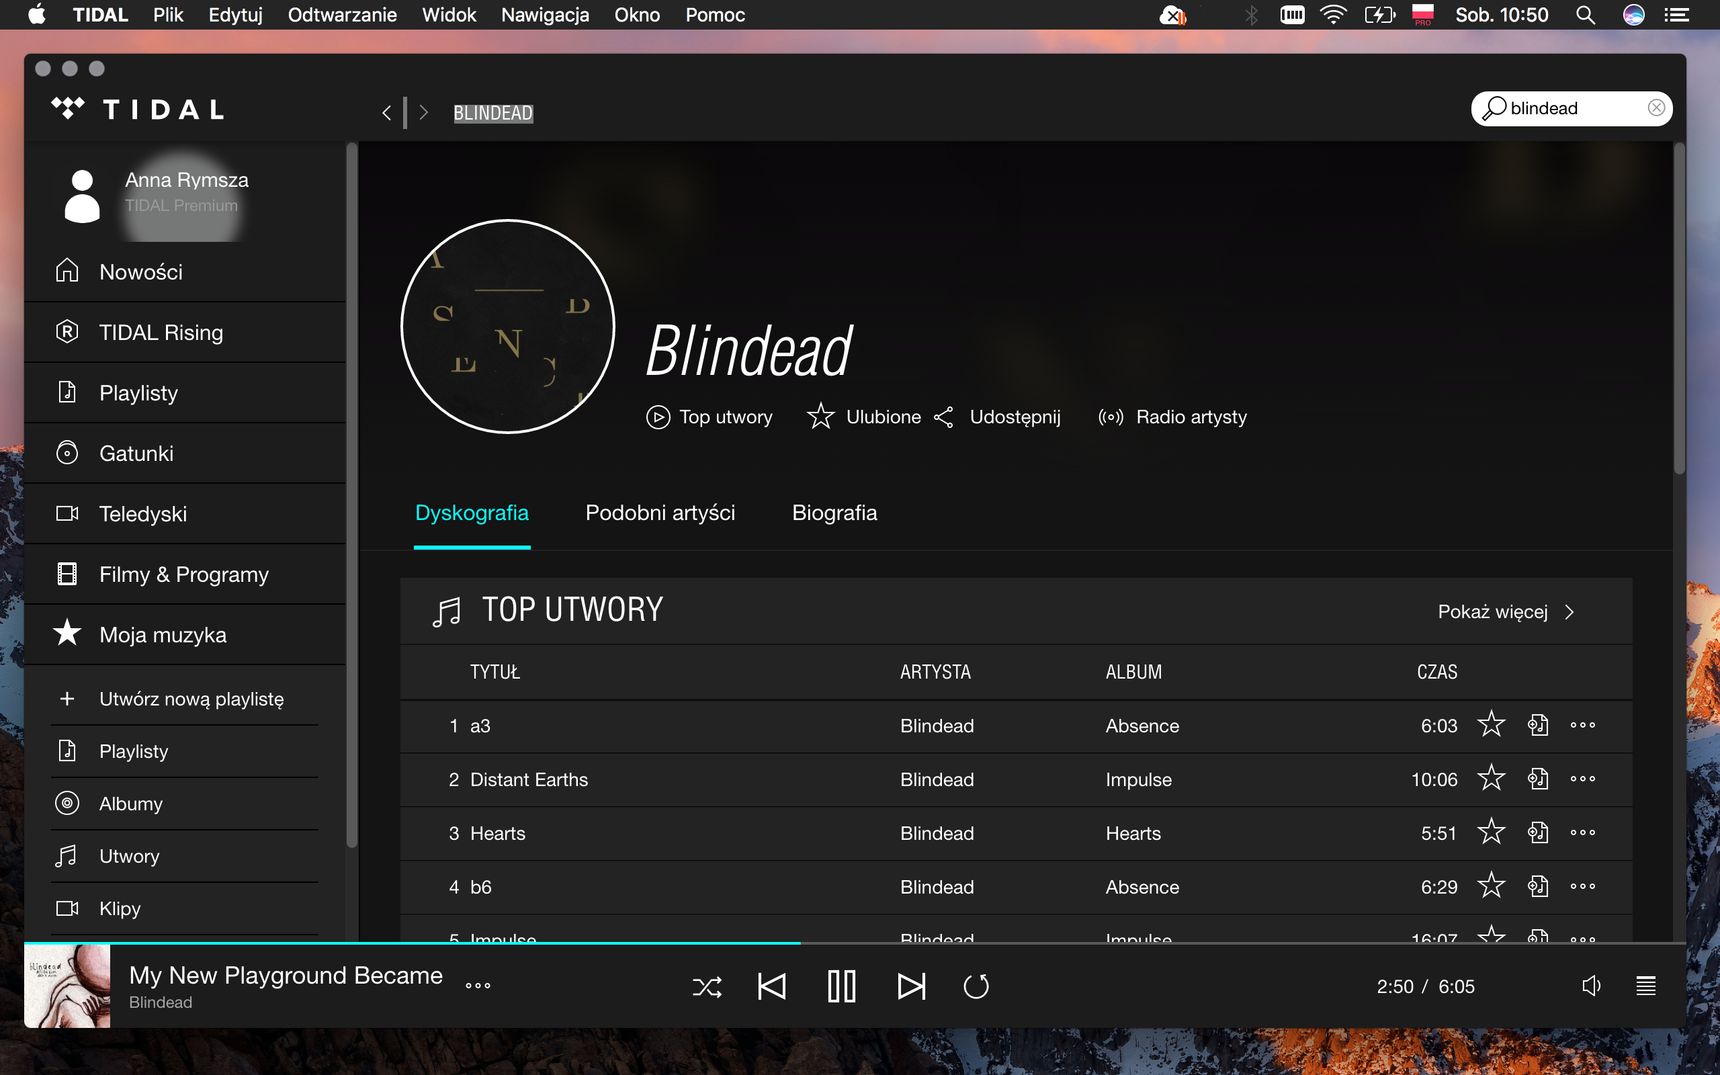
Task: Open Albumy under my music
Action: (x=185, y=804)
